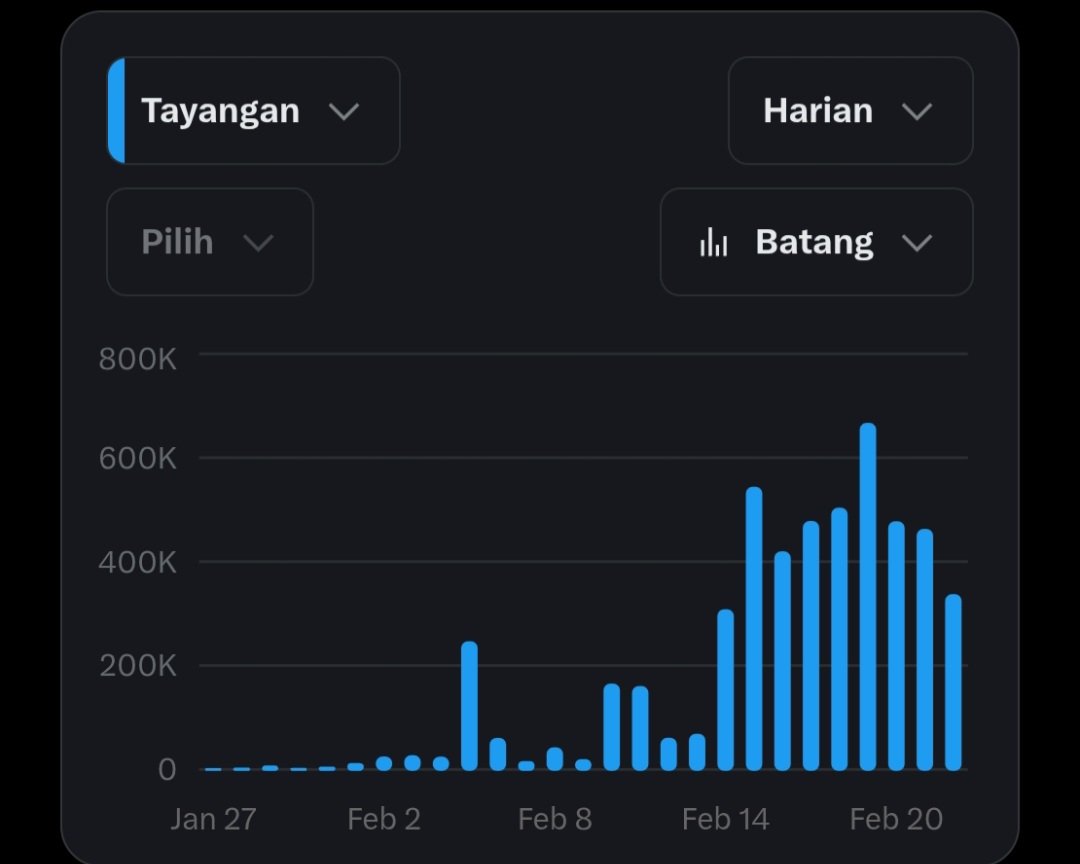Click the Feb 8 date label
This screenshot has width=1080, height=864.
point(554,819)
